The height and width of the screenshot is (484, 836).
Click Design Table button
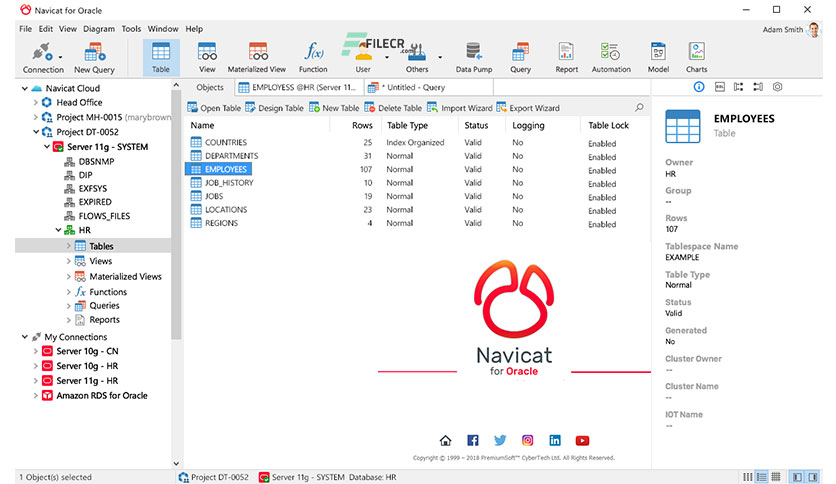[x=274, y=108]
